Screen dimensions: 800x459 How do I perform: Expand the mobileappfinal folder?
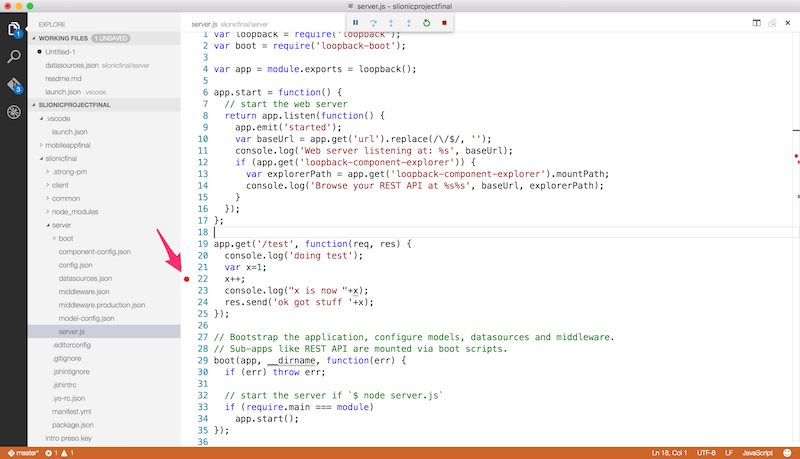pos(41,145)
